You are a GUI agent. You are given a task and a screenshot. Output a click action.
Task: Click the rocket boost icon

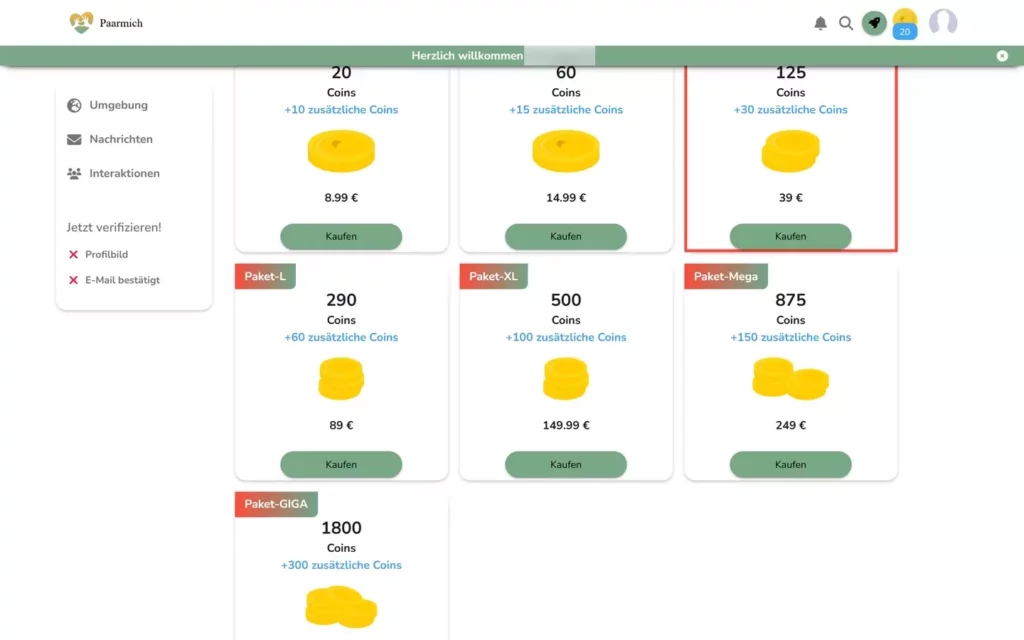(x=874, y=23)
